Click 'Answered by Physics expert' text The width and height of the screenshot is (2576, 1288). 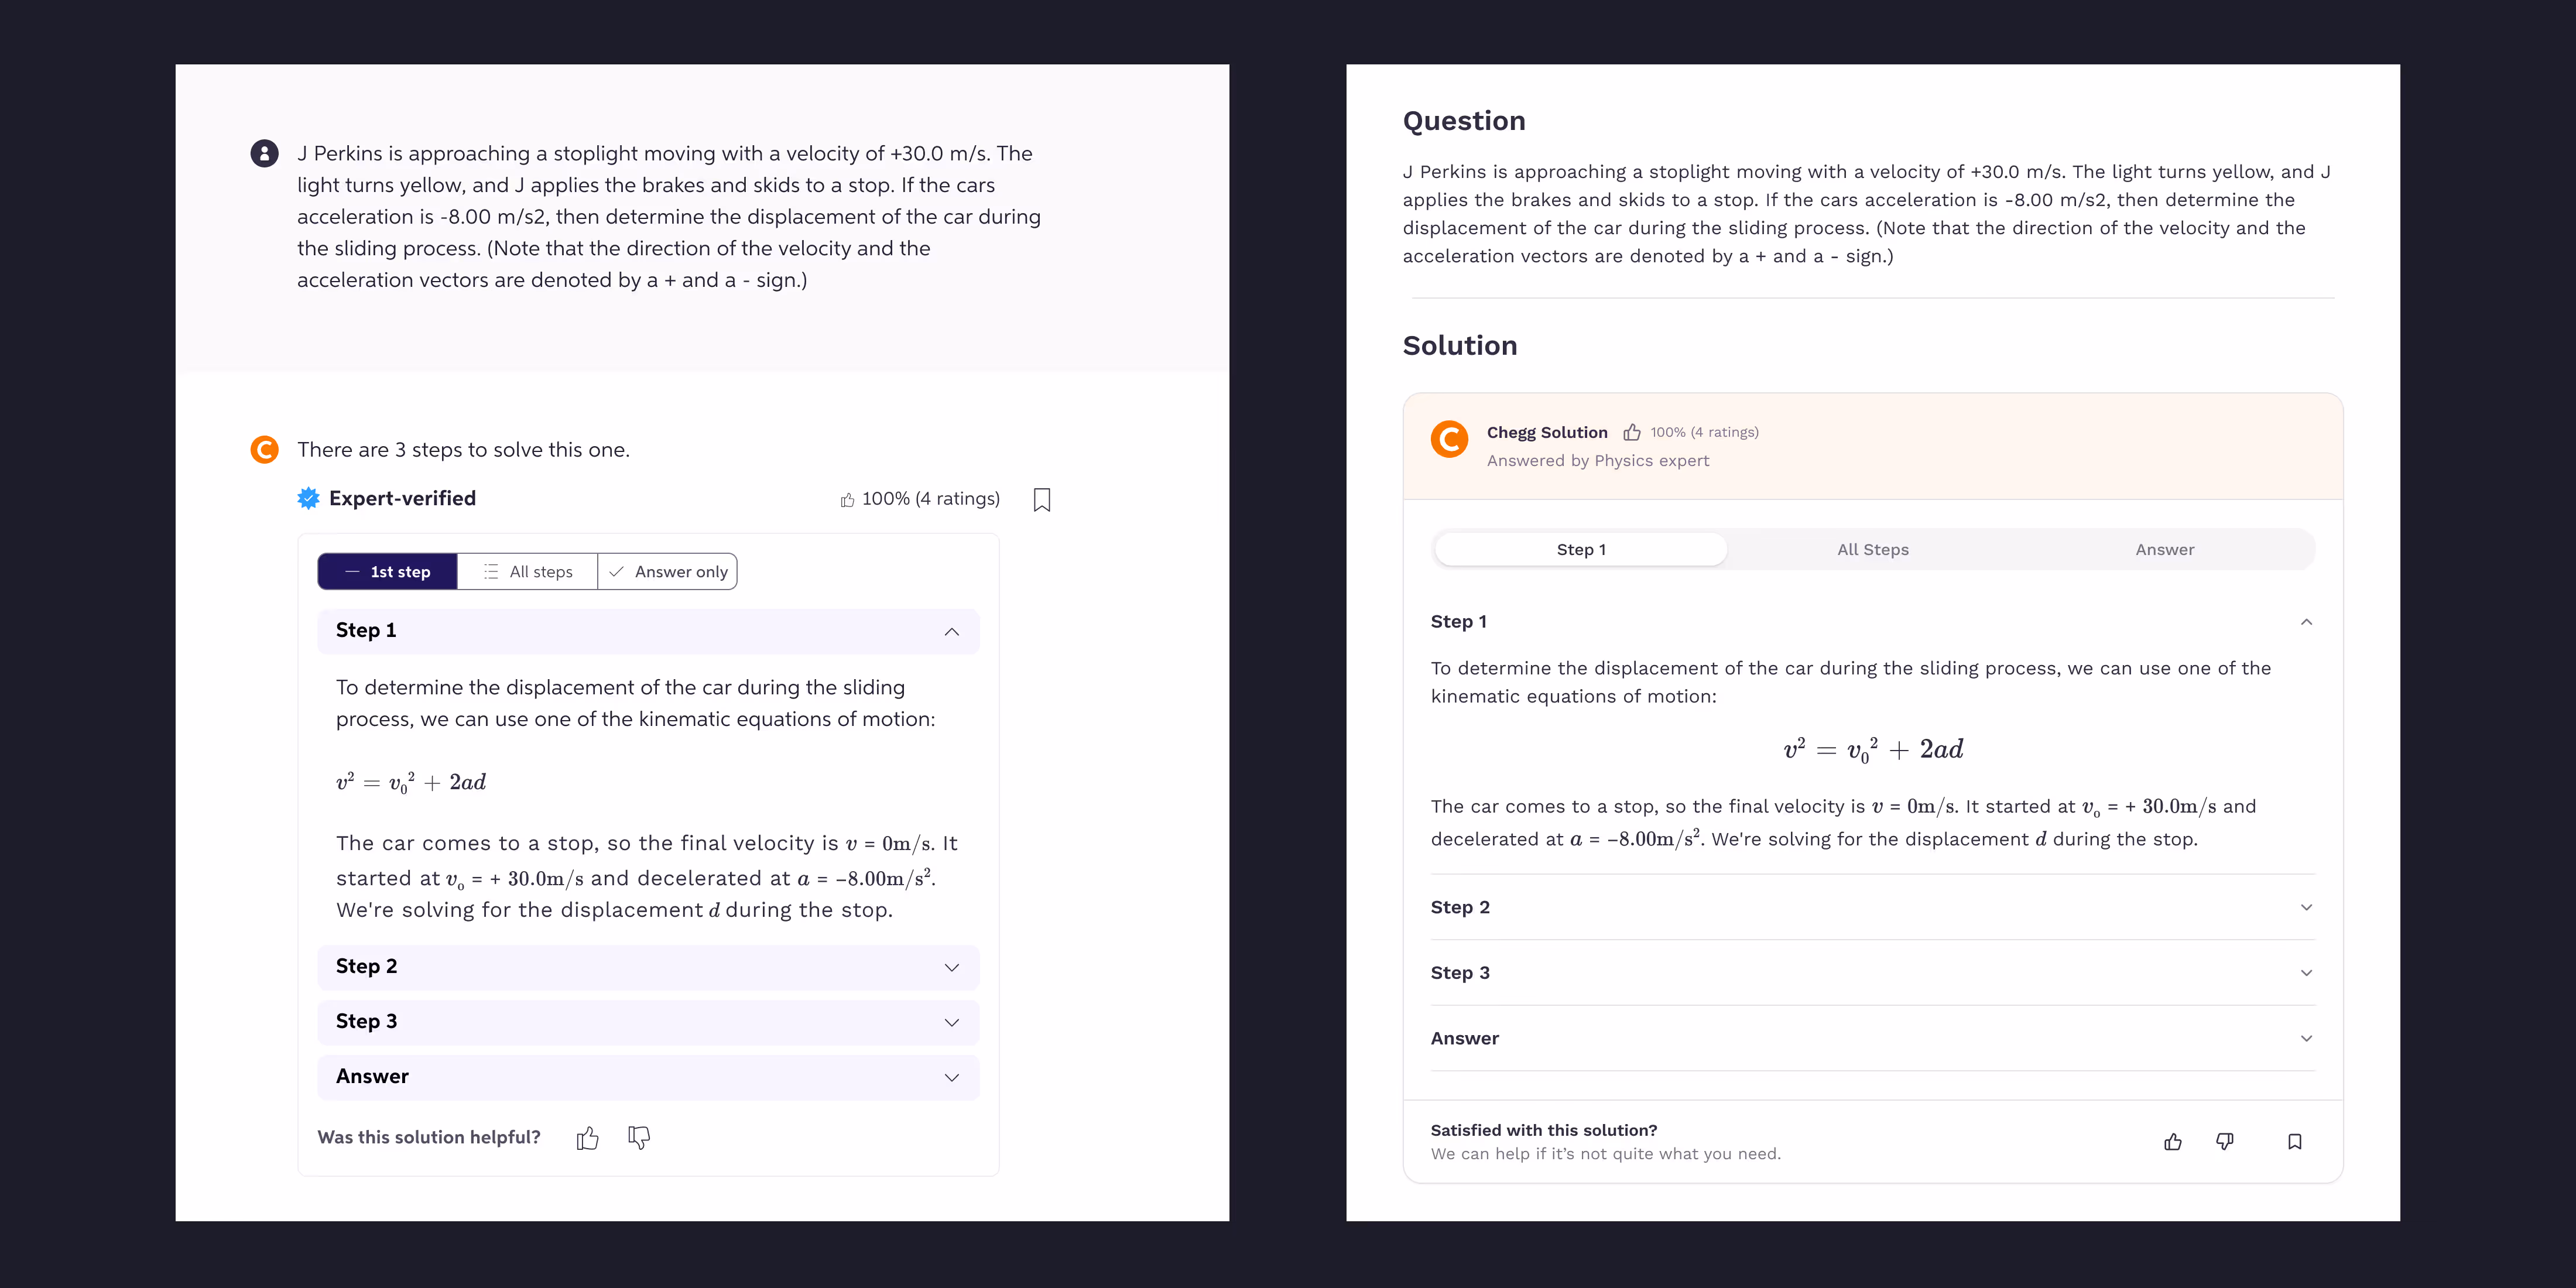pyautogui.click(x=1598, y=461)
